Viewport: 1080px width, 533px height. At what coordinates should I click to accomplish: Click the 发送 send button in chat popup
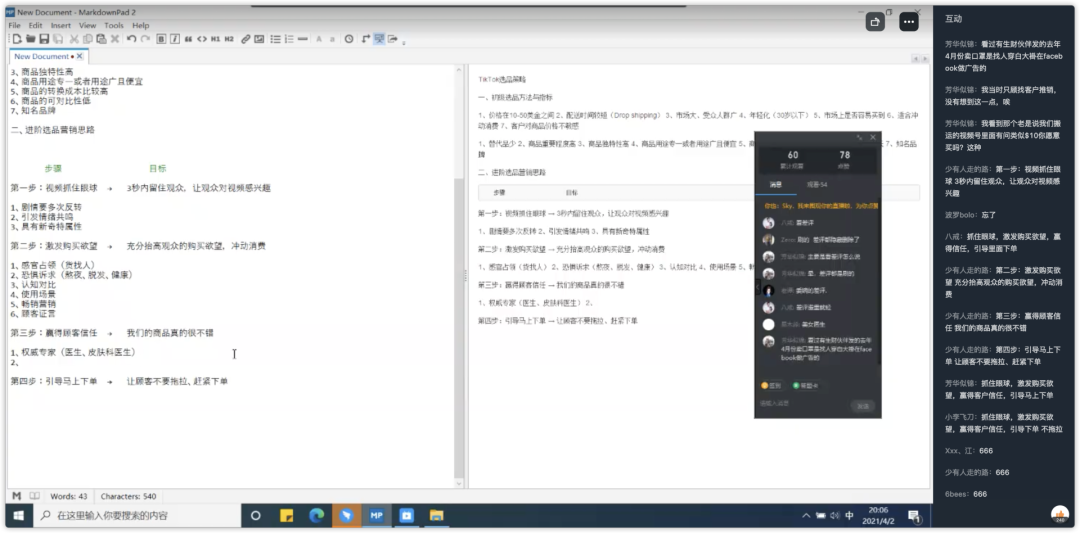point(862,406)
